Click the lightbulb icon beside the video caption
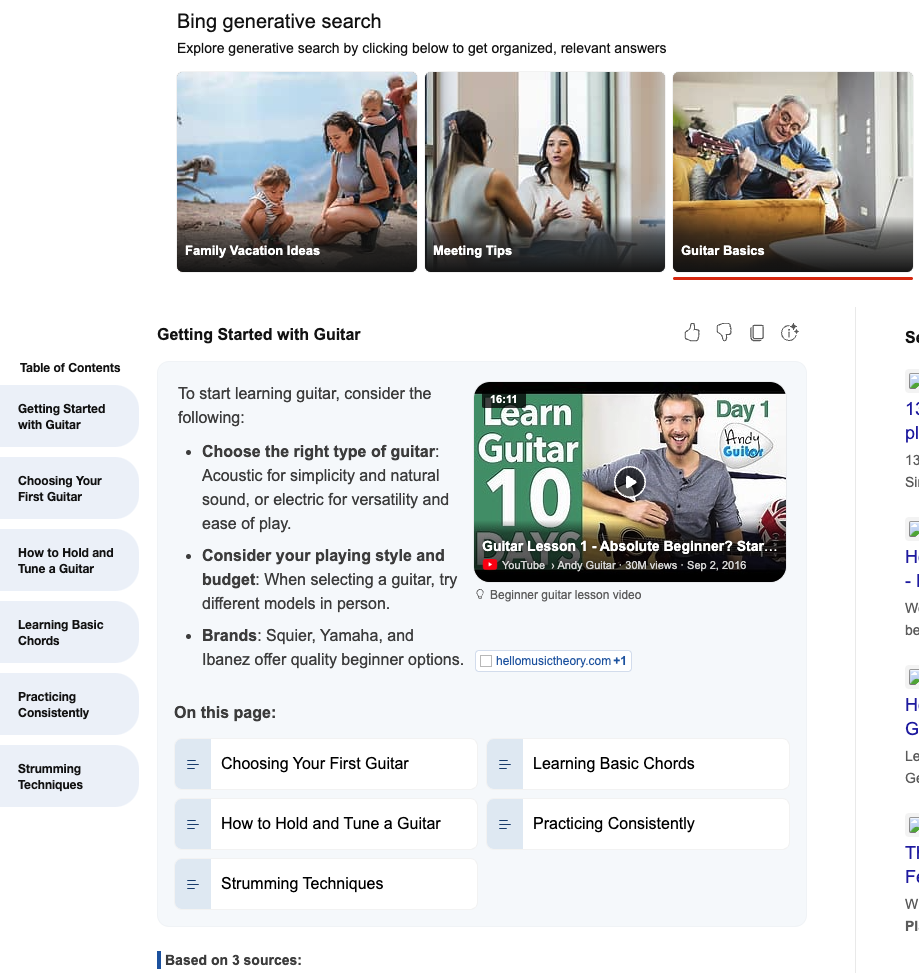This screenshot has width=919, height=973. point(481,595)
